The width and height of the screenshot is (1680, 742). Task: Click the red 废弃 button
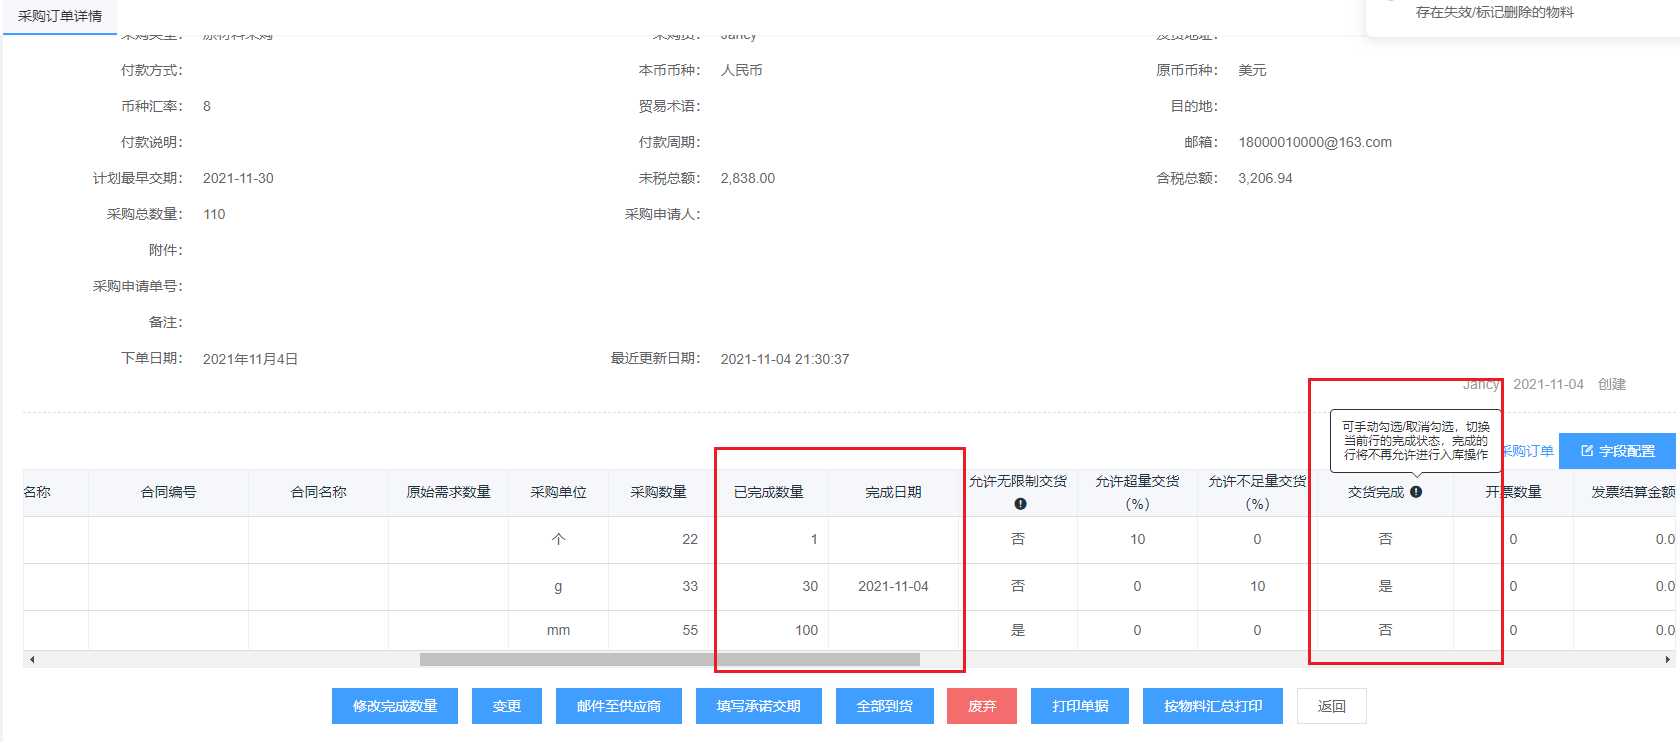point(981,706)
